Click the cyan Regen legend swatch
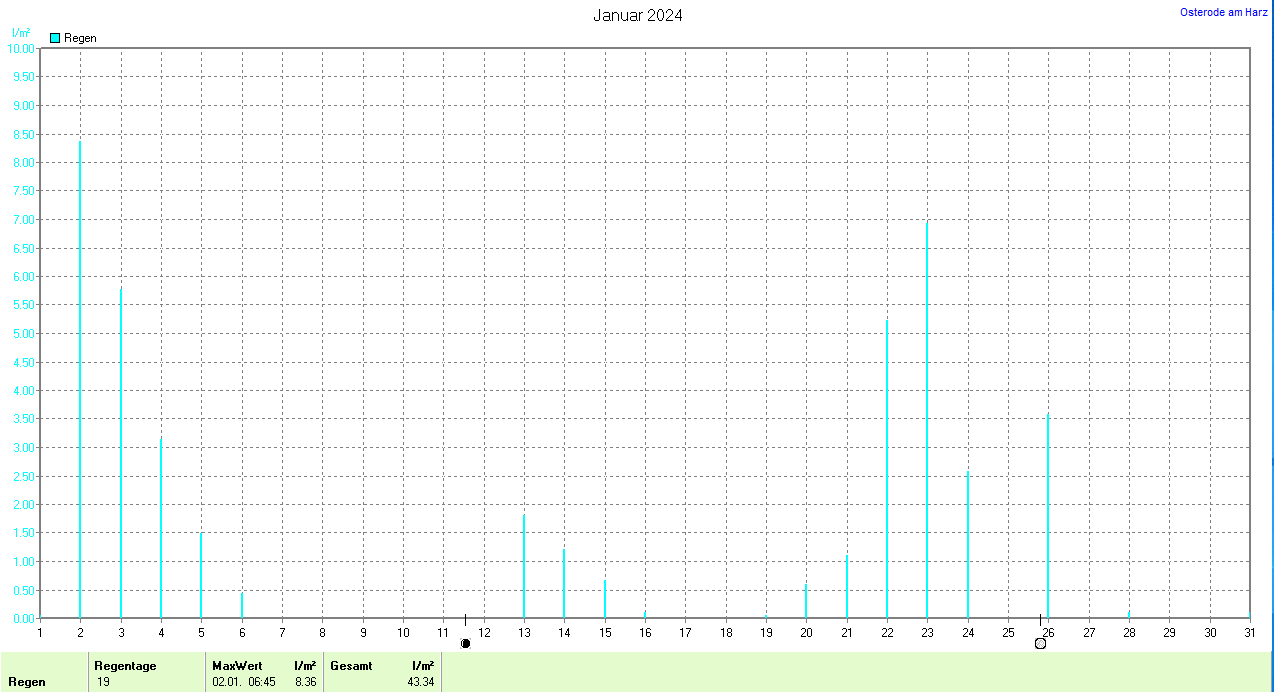Screen dimensions: 1274x692 coord(55,38)
